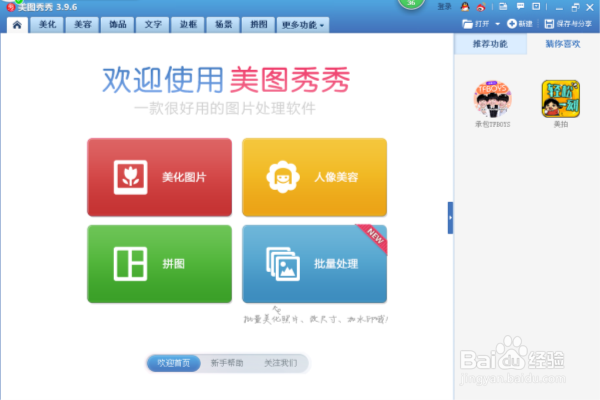The image size is (600, 400).
Task: Open the green 拼图 tile
Action: 160,264
